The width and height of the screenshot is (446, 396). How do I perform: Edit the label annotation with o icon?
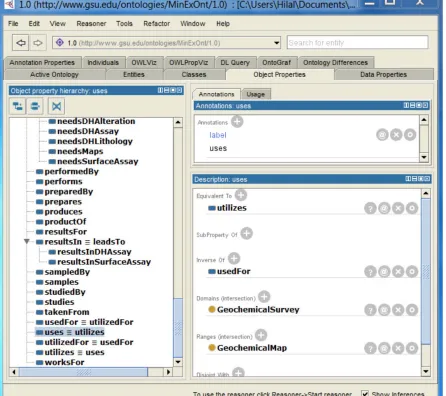(x=410, y=135)
